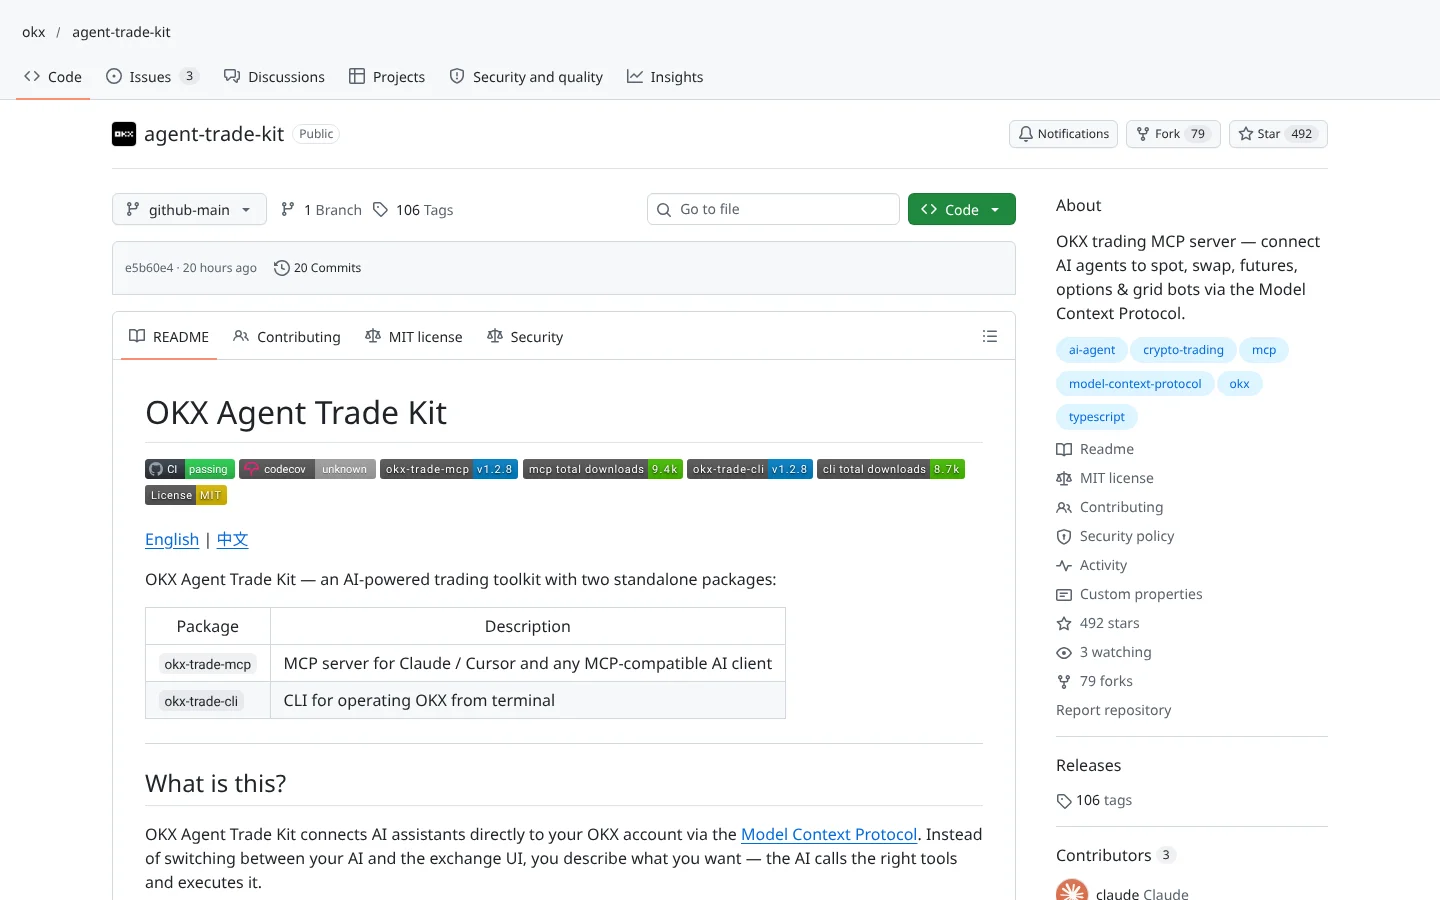Open the Code tab
Image resolution: width=1440 pixels, height=900 pixels.
[x=53, y=77]
